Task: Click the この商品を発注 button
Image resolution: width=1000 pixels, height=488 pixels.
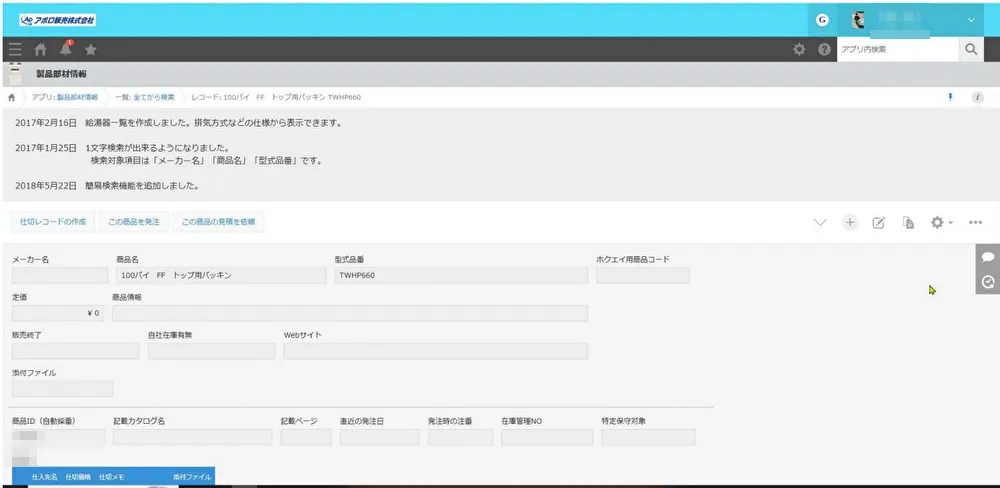Action: [x=133, y=221]
